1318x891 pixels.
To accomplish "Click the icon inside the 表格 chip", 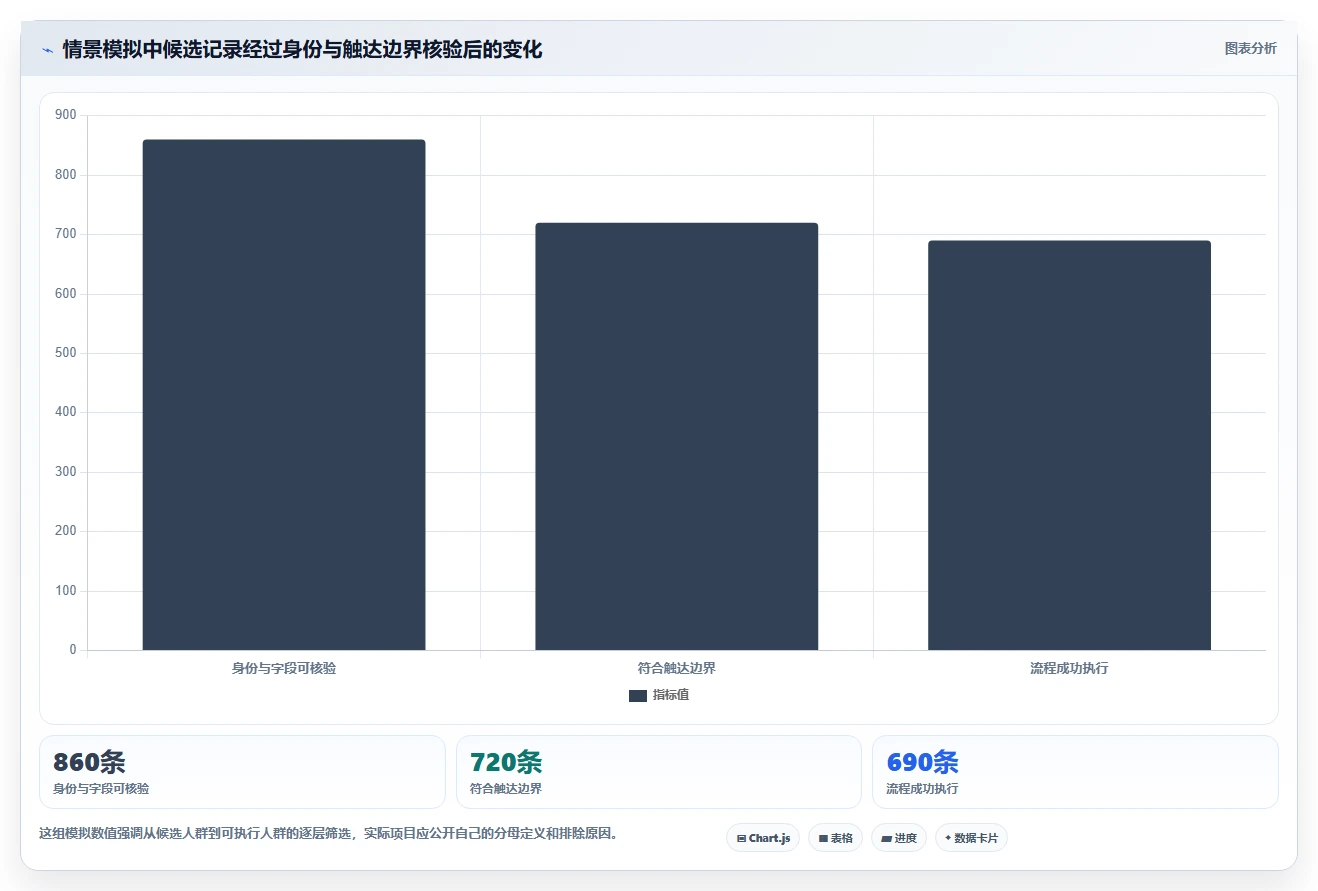I will coord(823,839).
